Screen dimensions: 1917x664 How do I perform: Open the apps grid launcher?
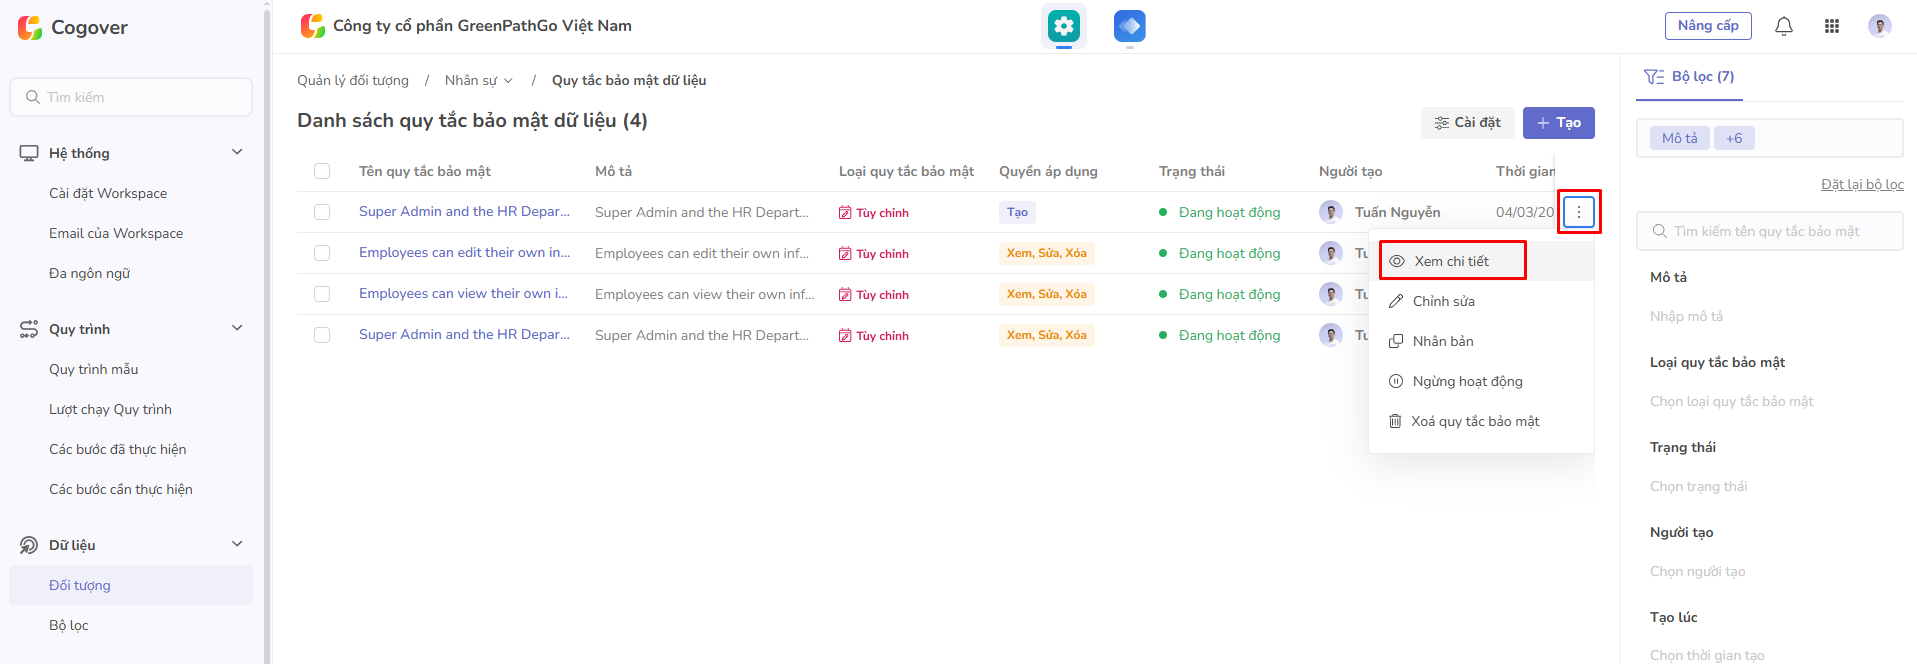pos(1832,26)
